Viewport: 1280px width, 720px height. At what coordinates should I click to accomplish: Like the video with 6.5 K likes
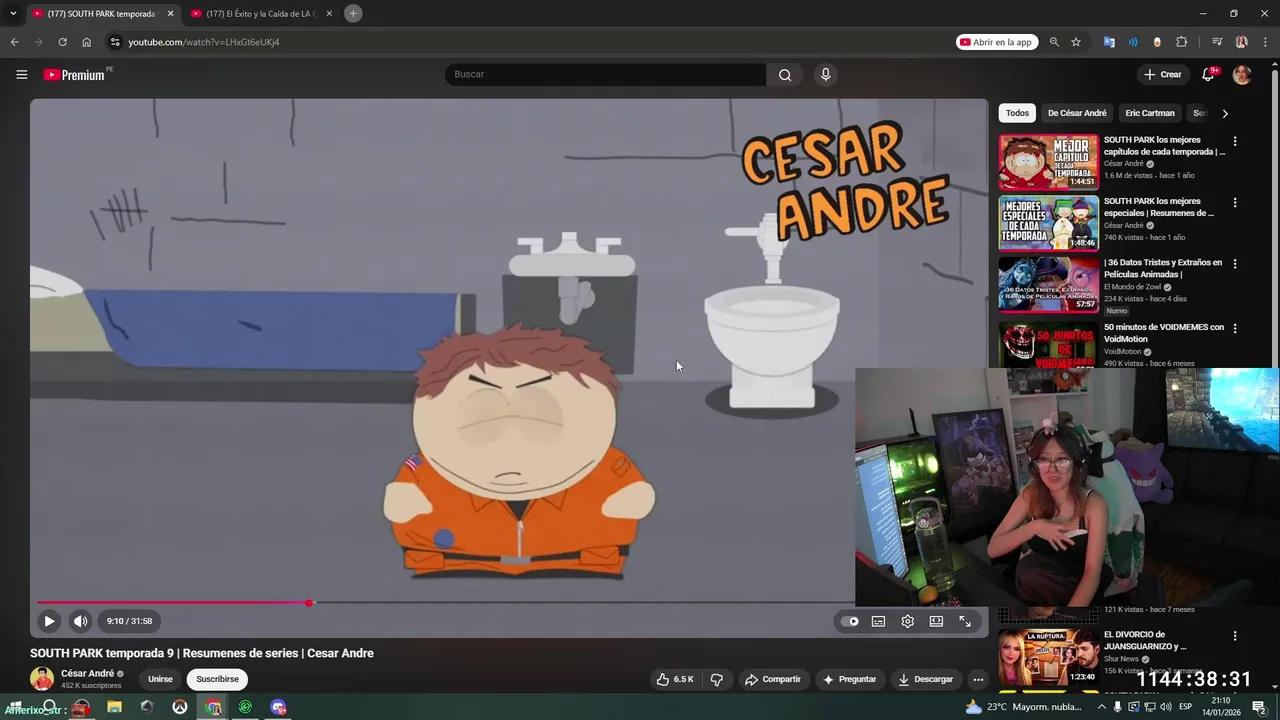pos(675,679)
